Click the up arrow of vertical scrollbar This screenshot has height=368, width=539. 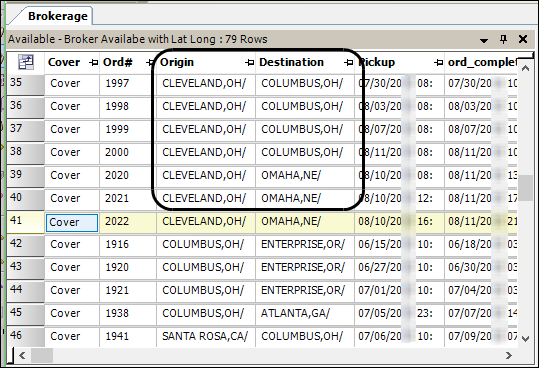pyautogui.click(x=525, y=68)
